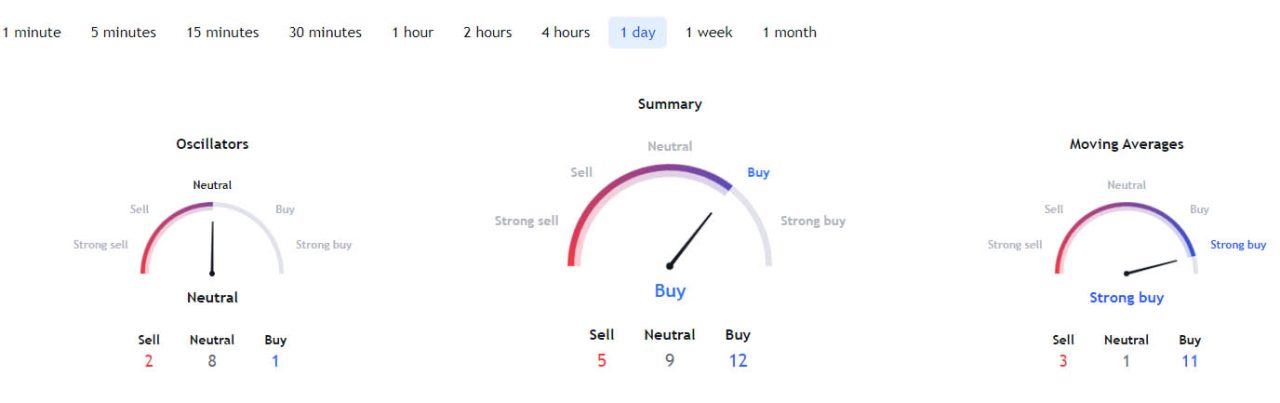Click the Summary heading

(670, 104)
